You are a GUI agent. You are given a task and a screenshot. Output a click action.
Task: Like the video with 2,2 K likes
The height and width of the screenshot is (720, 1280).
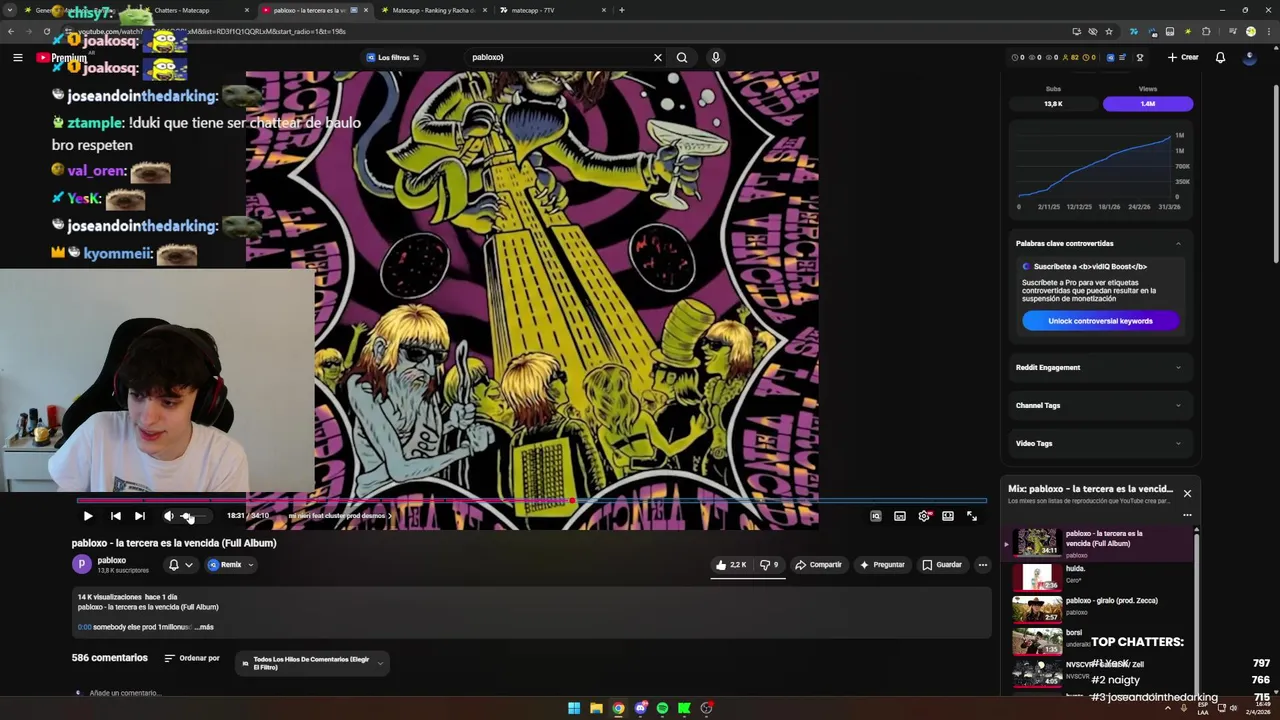(x=731, y=565)
